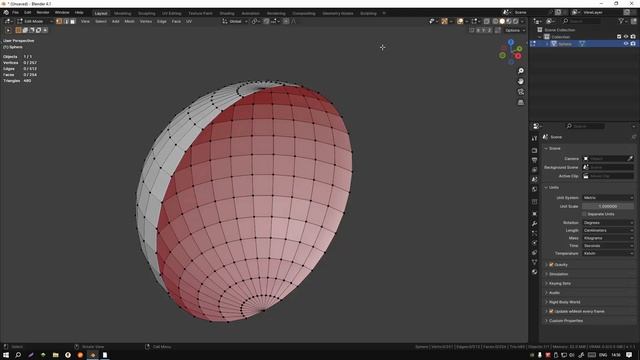This screenshot has width=640, height=360.
Task: Open the Render menu
Action: click(42, 13)
